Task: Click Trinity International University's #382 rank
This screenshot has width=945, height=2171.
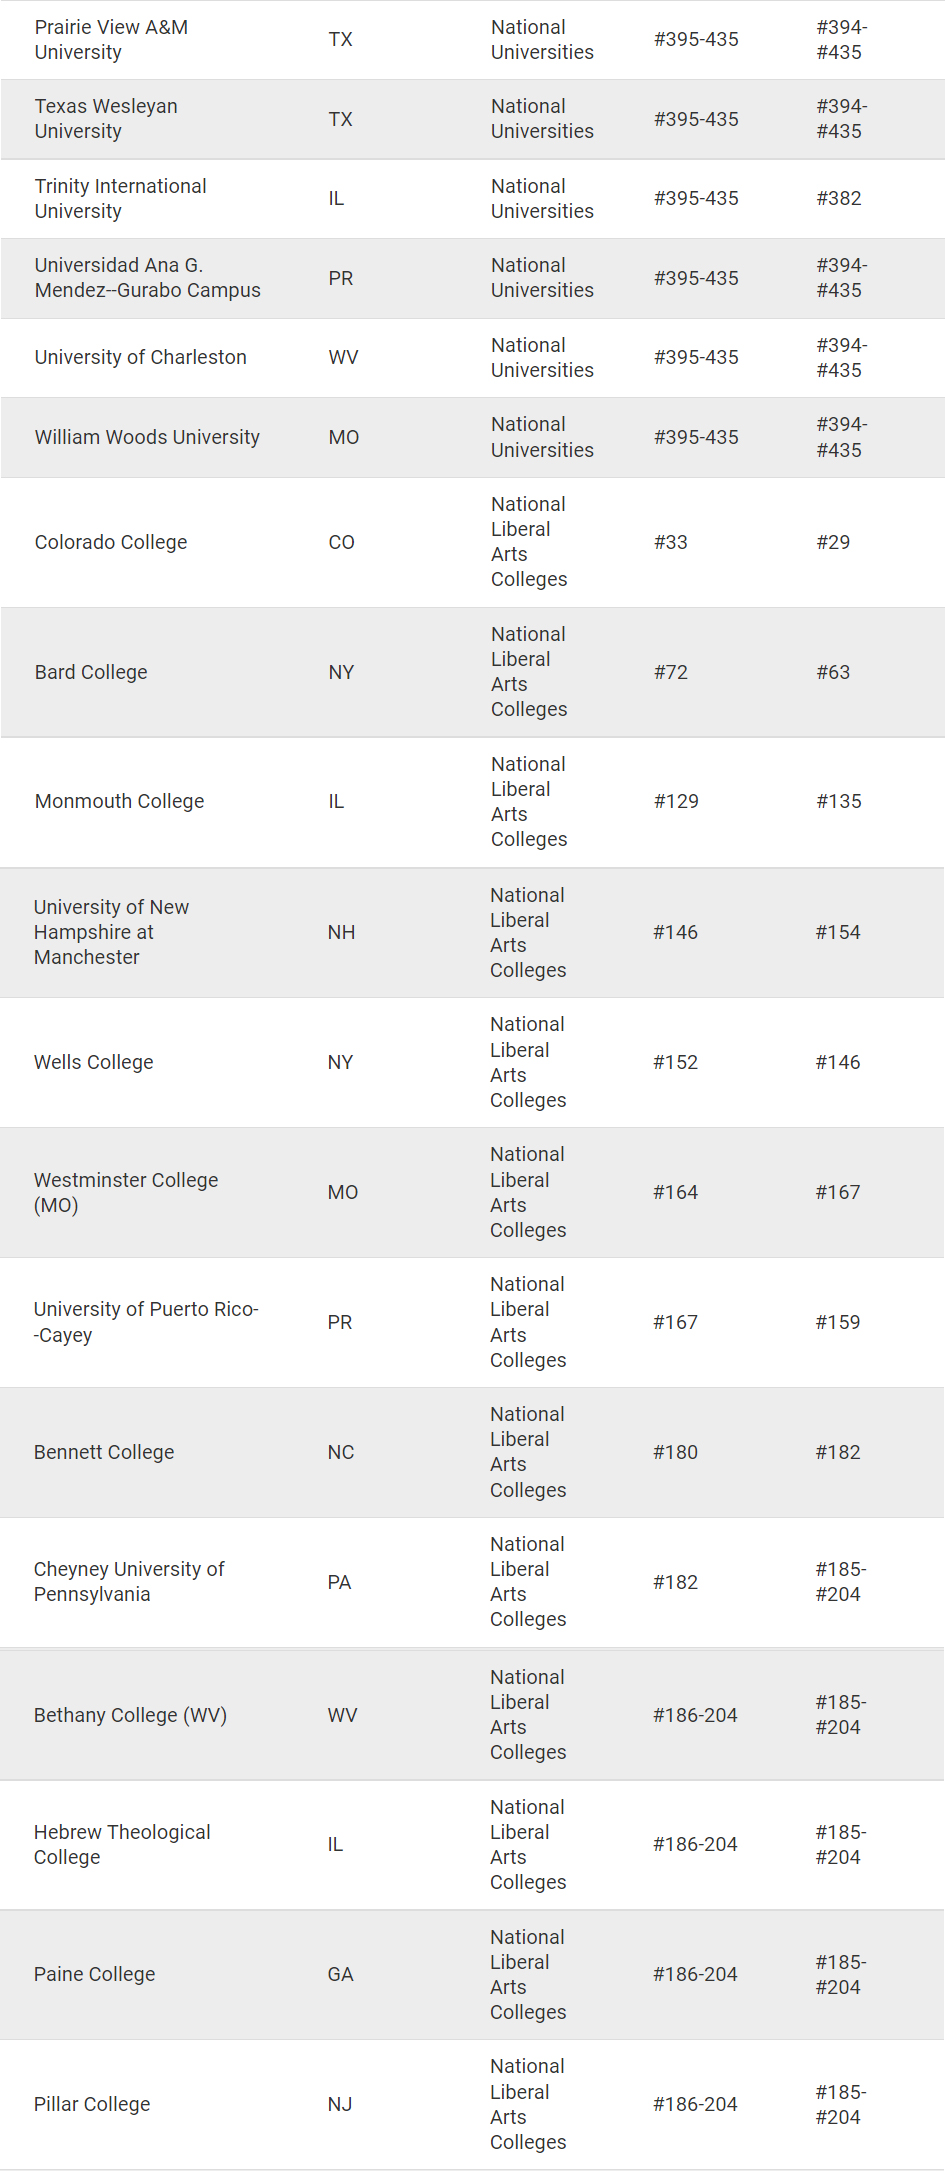Action: click(x=838, y=198)
